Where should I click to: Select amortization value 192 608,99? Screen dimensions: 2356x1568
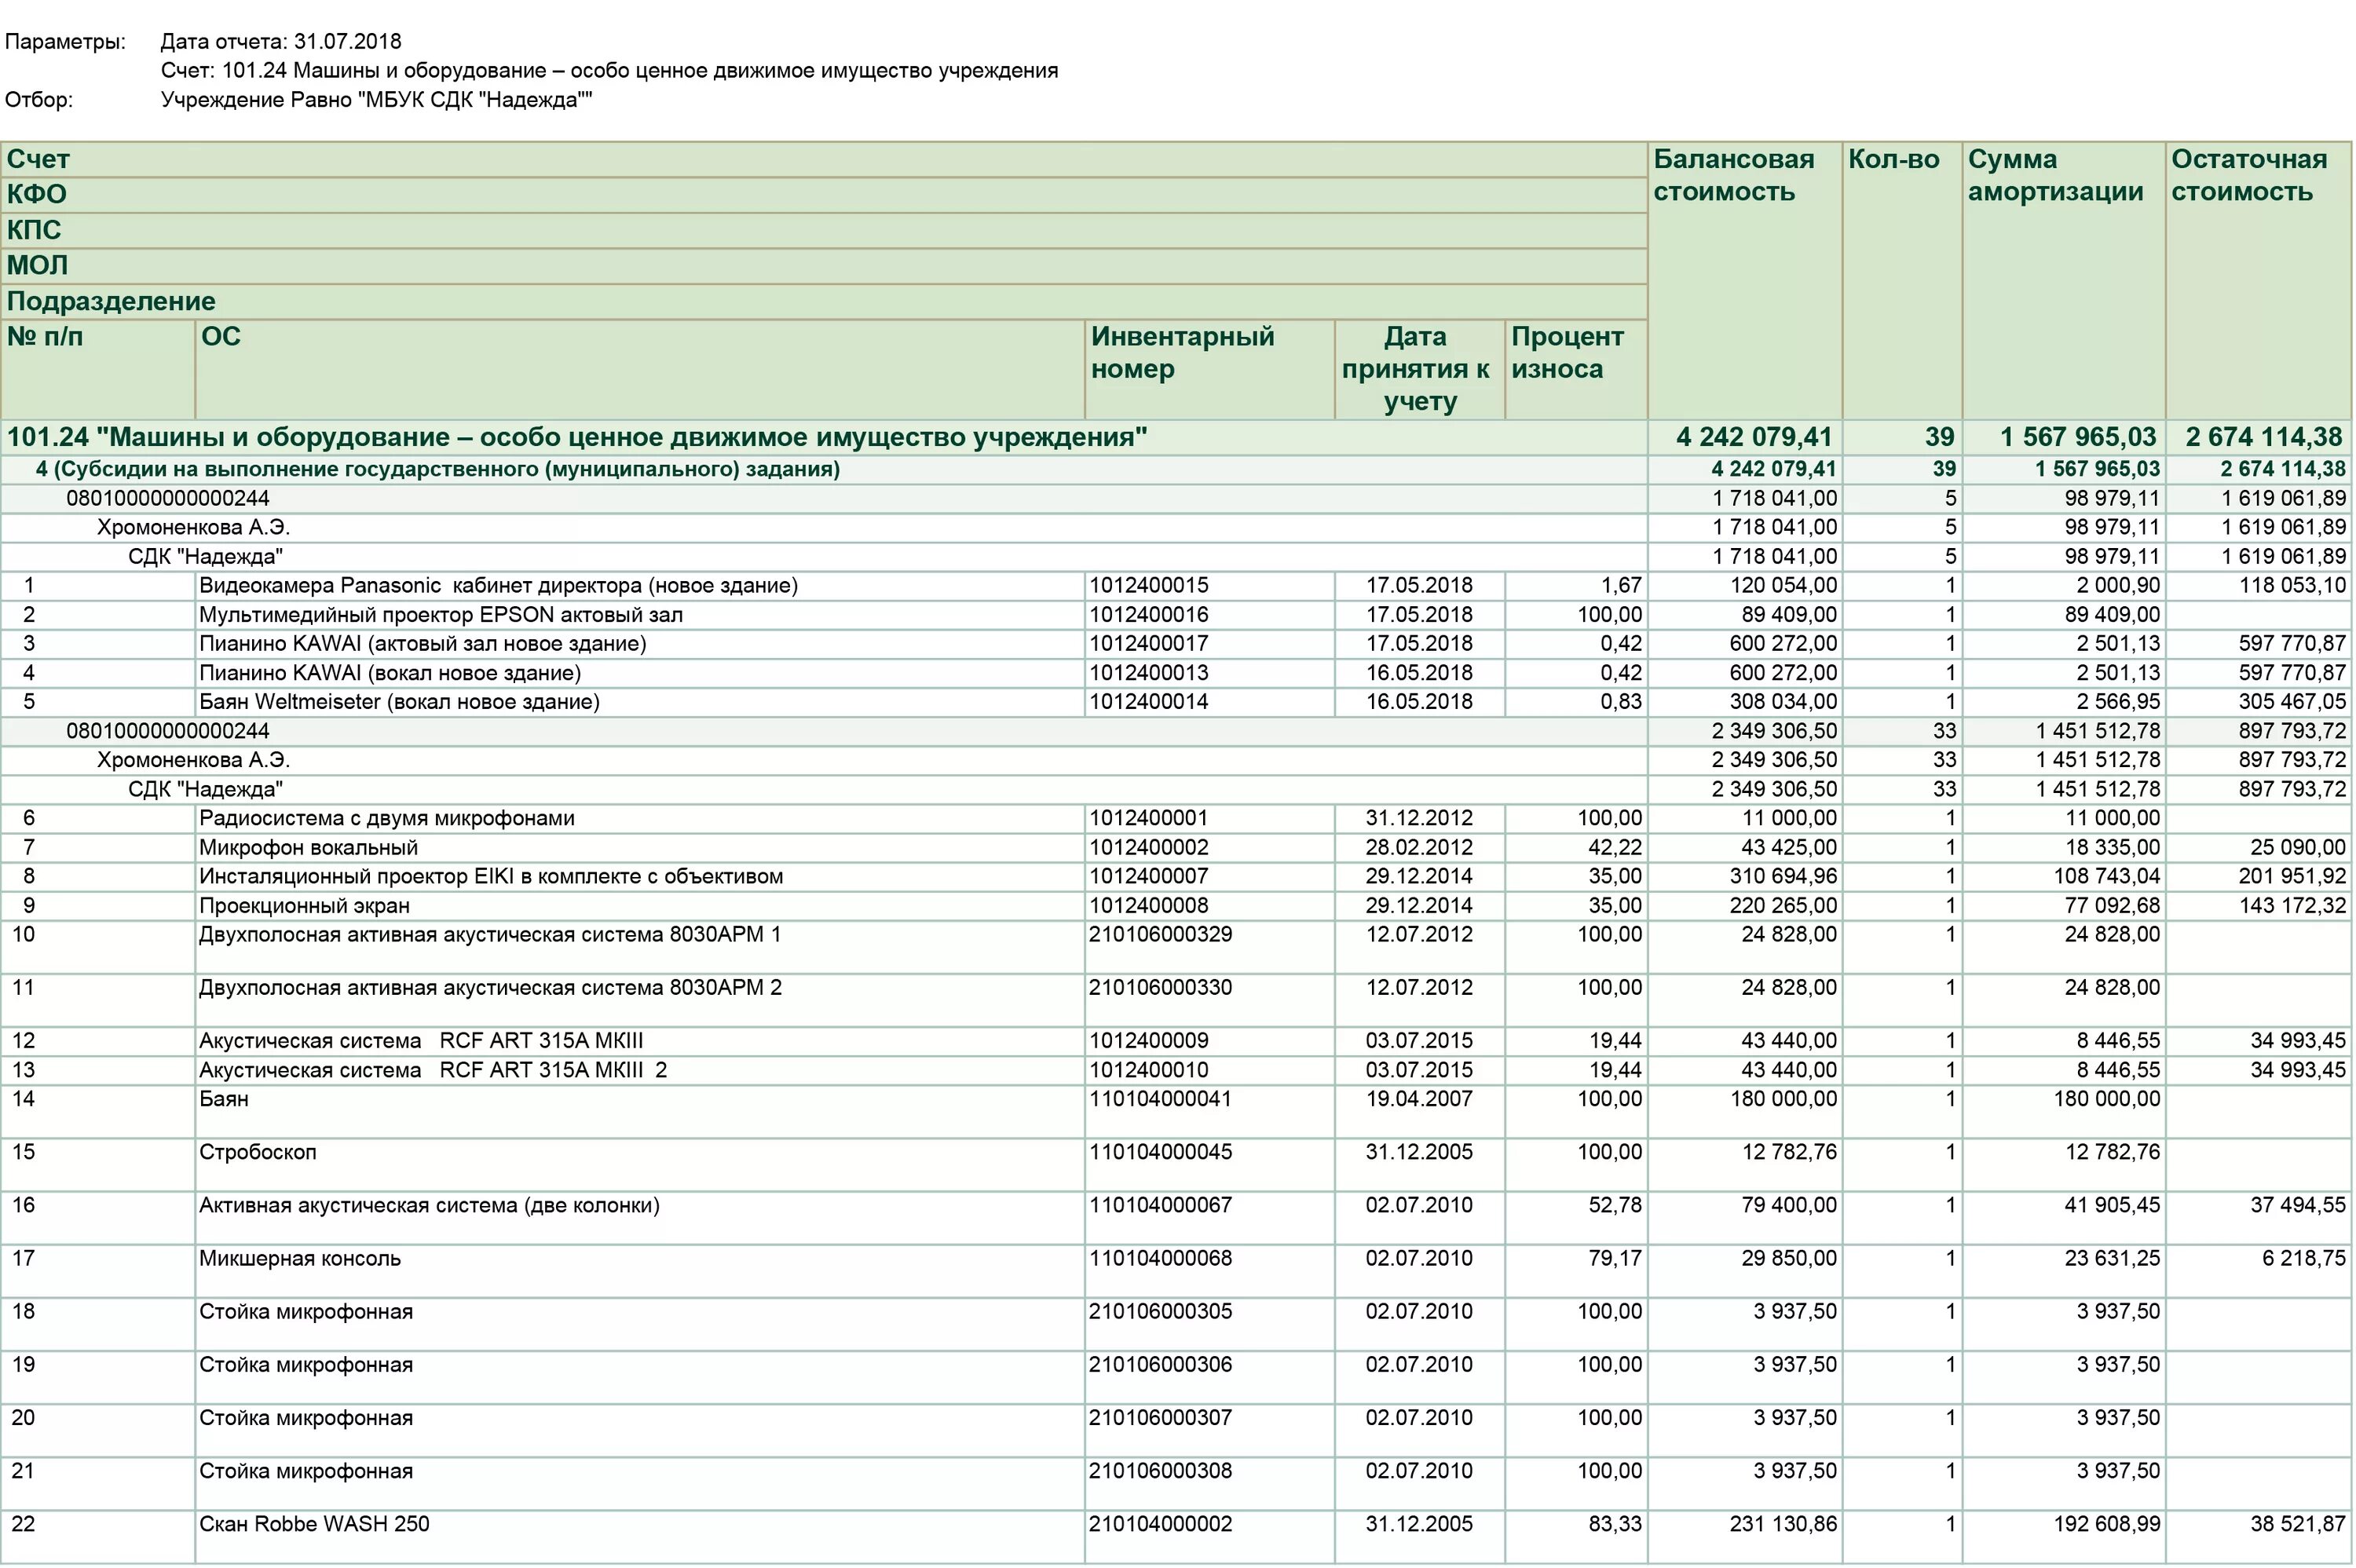tap(2106, 1524)
